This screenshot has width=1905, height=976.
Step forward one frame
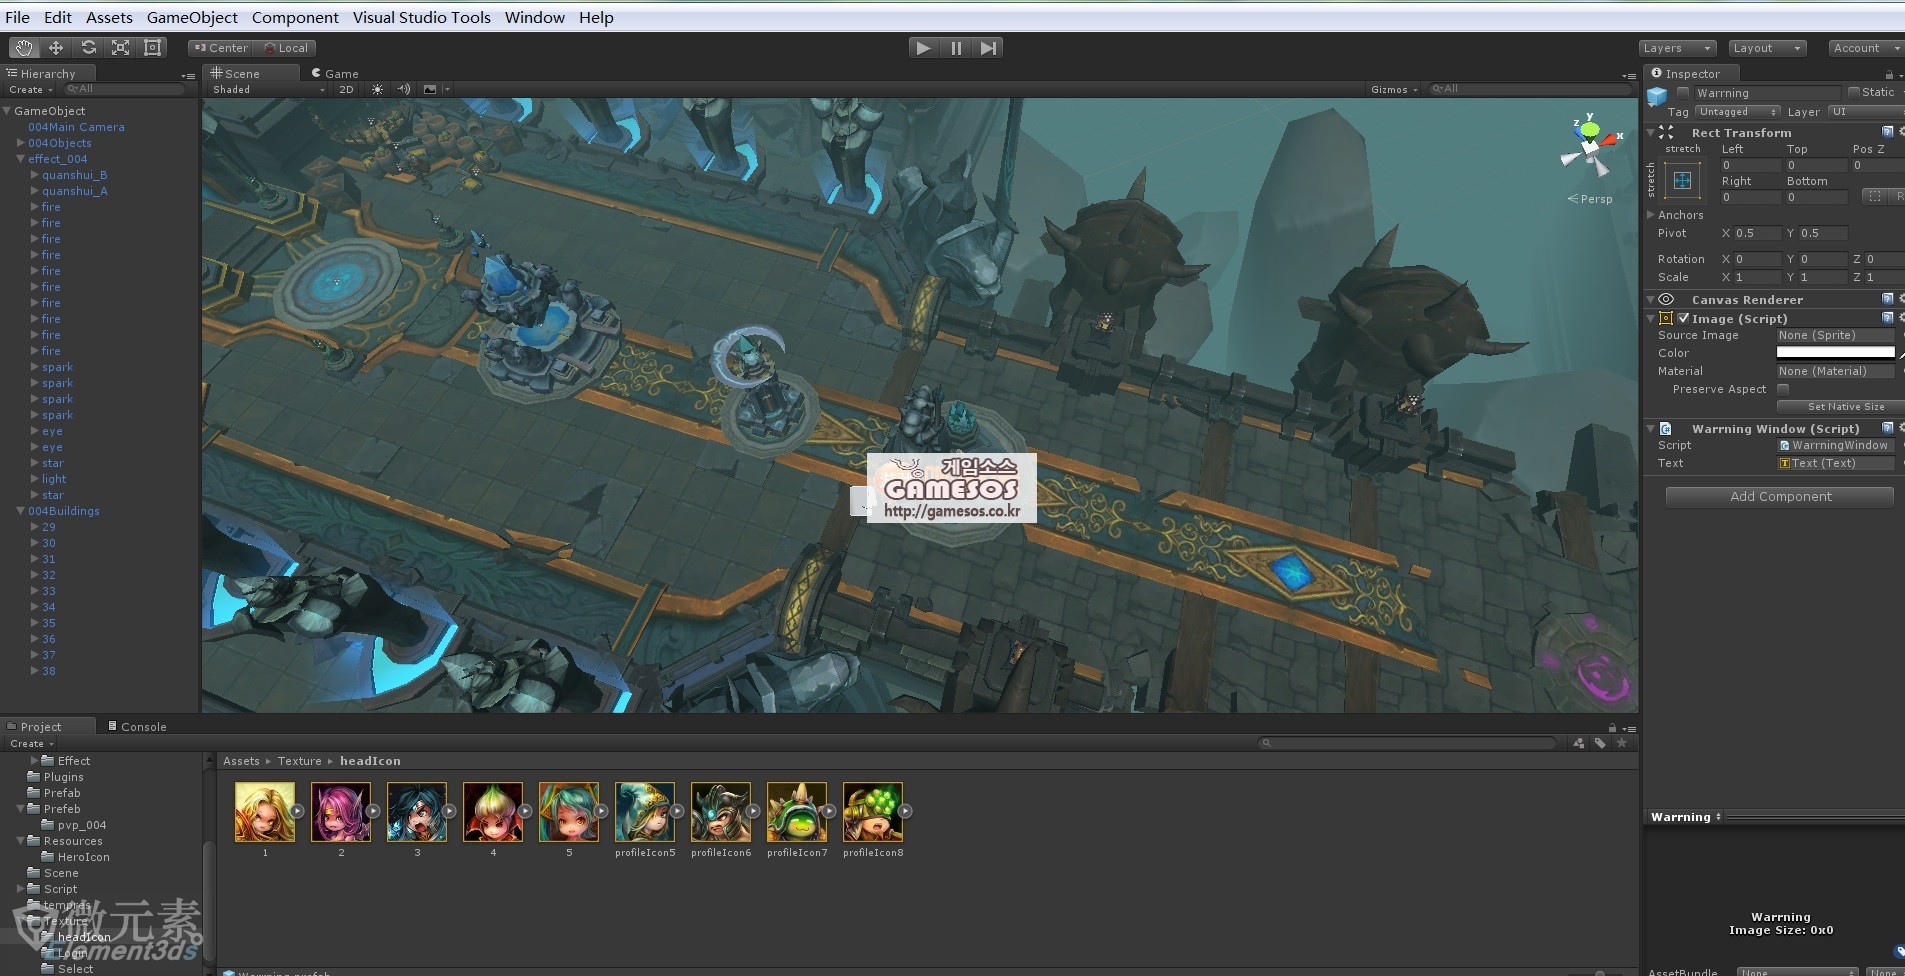(988, 48)
